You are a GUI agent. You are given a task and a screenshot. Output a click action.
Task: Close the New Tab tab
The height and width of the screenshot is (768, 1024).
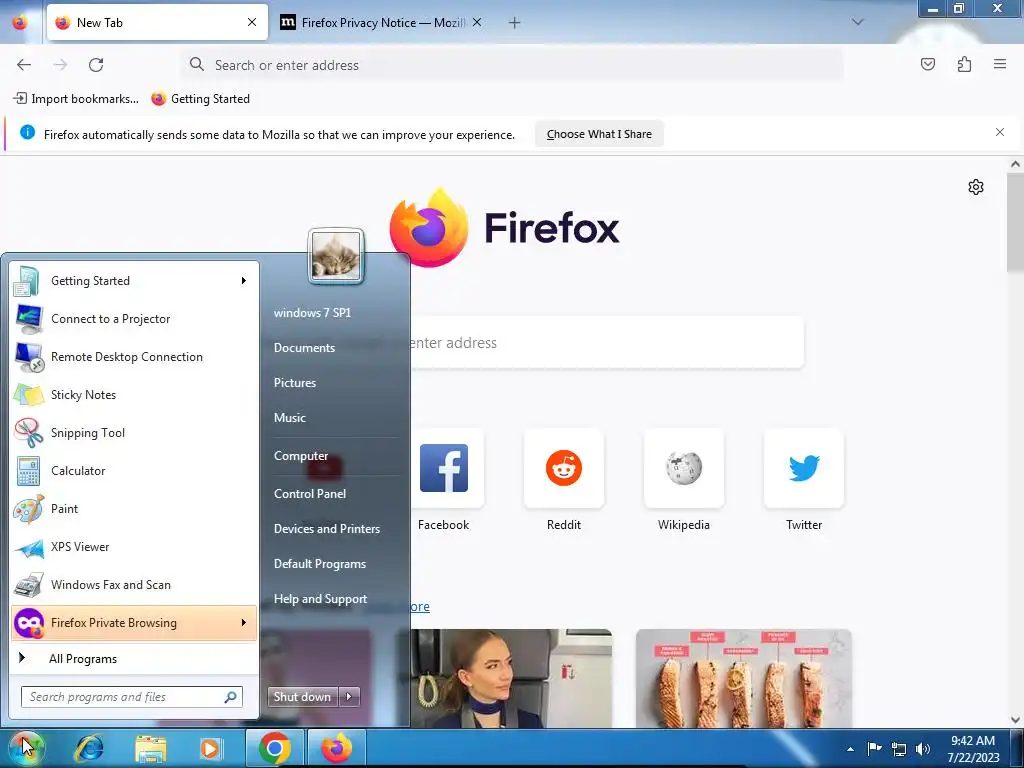point(251,22)
